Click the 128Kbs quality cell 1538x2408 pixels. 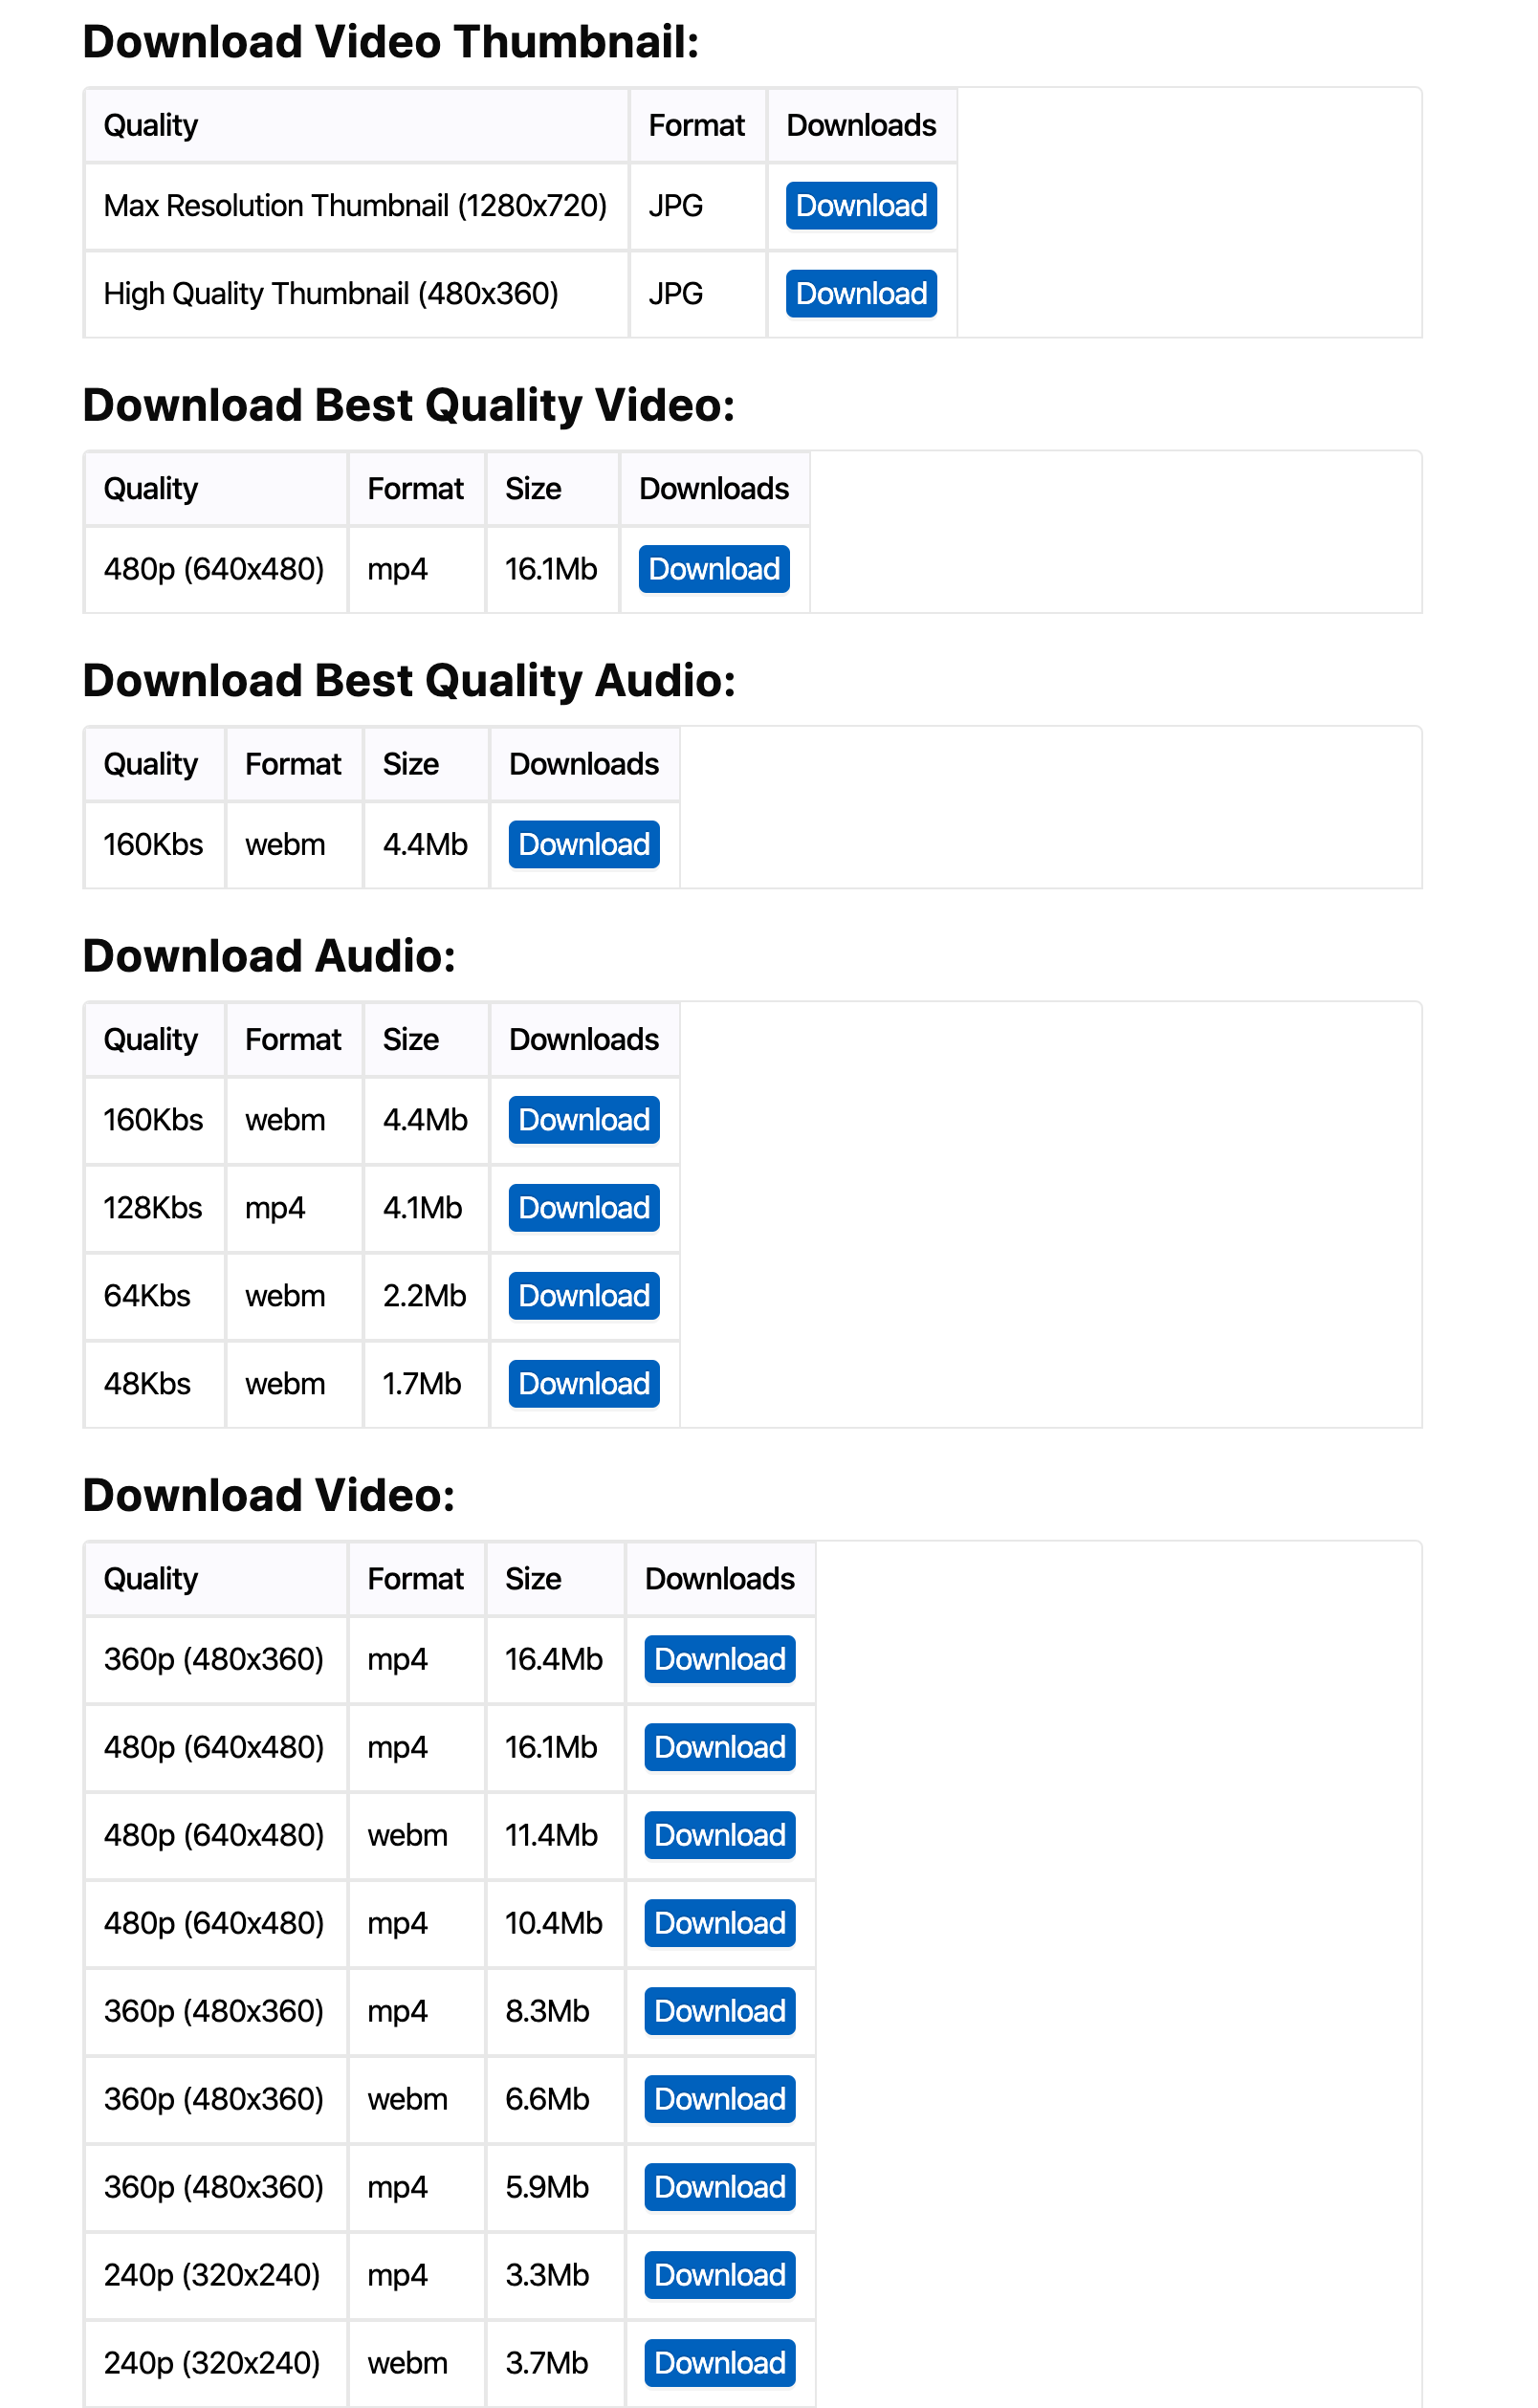155,1208
